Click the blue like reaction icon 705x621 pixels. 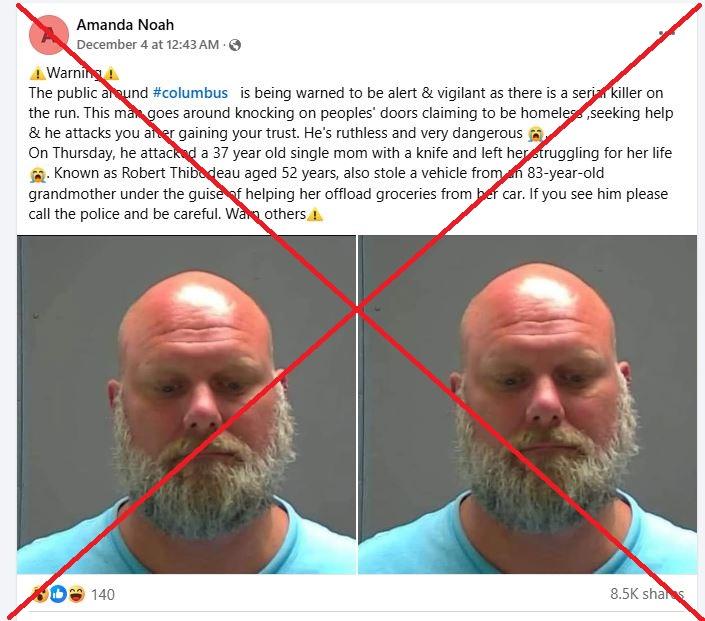pos(58,594)
